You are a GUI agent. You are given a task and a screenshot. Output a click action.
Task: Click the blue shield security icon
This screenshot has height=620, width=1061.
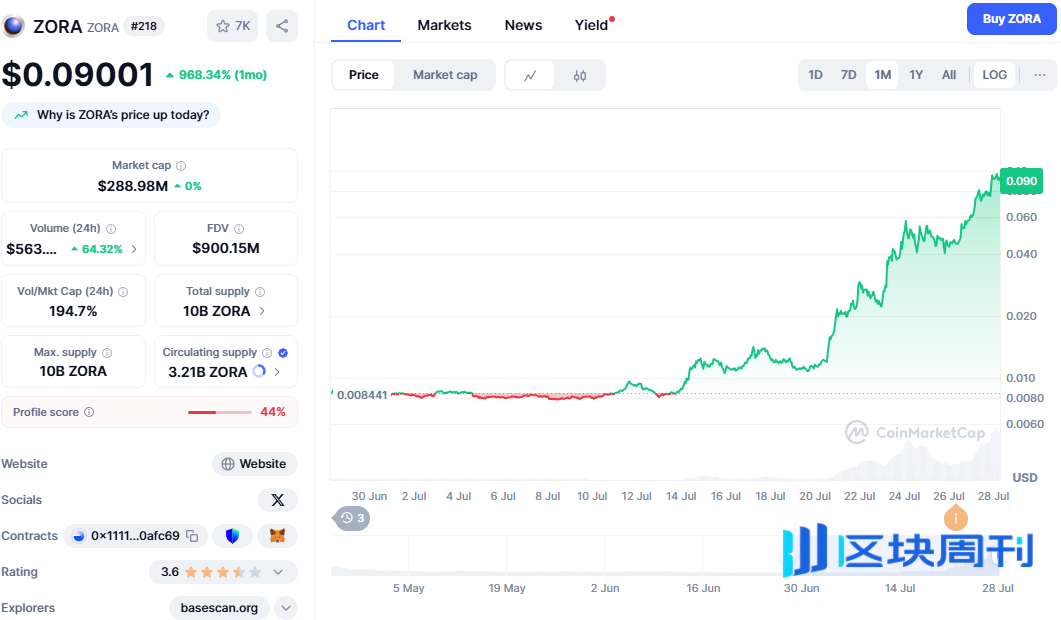(x=232, y=536)
